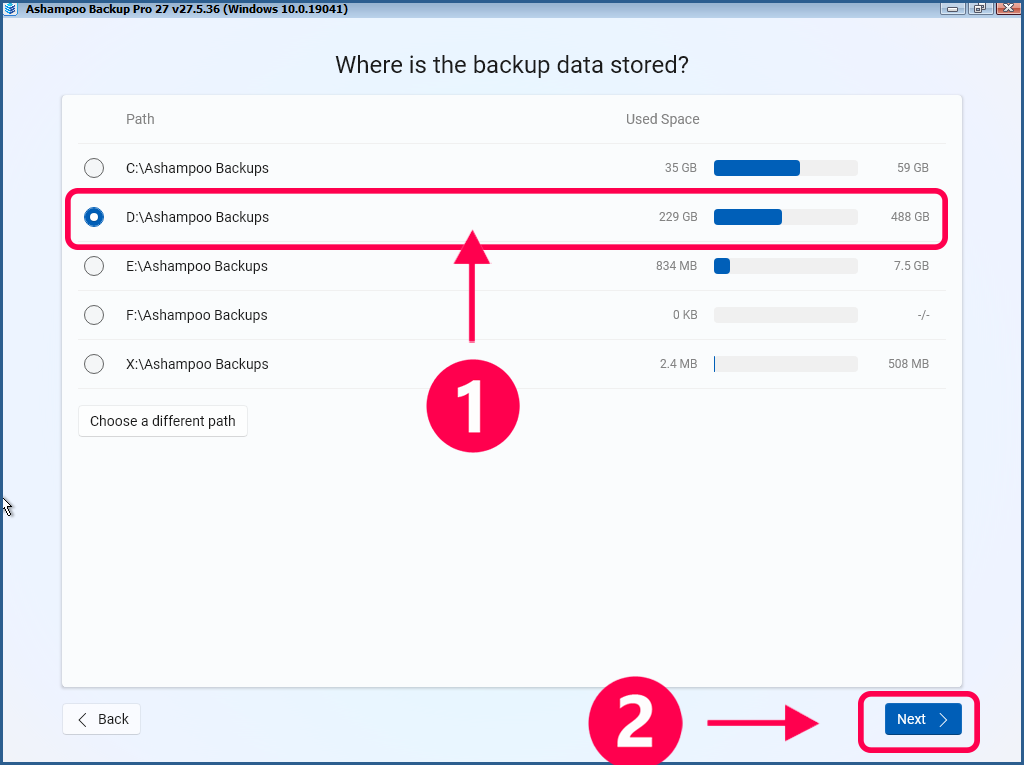Click the E:\Ashampoo Backups path text
Viewport: 1024px width, 765px height.
[x=197, y=266]
